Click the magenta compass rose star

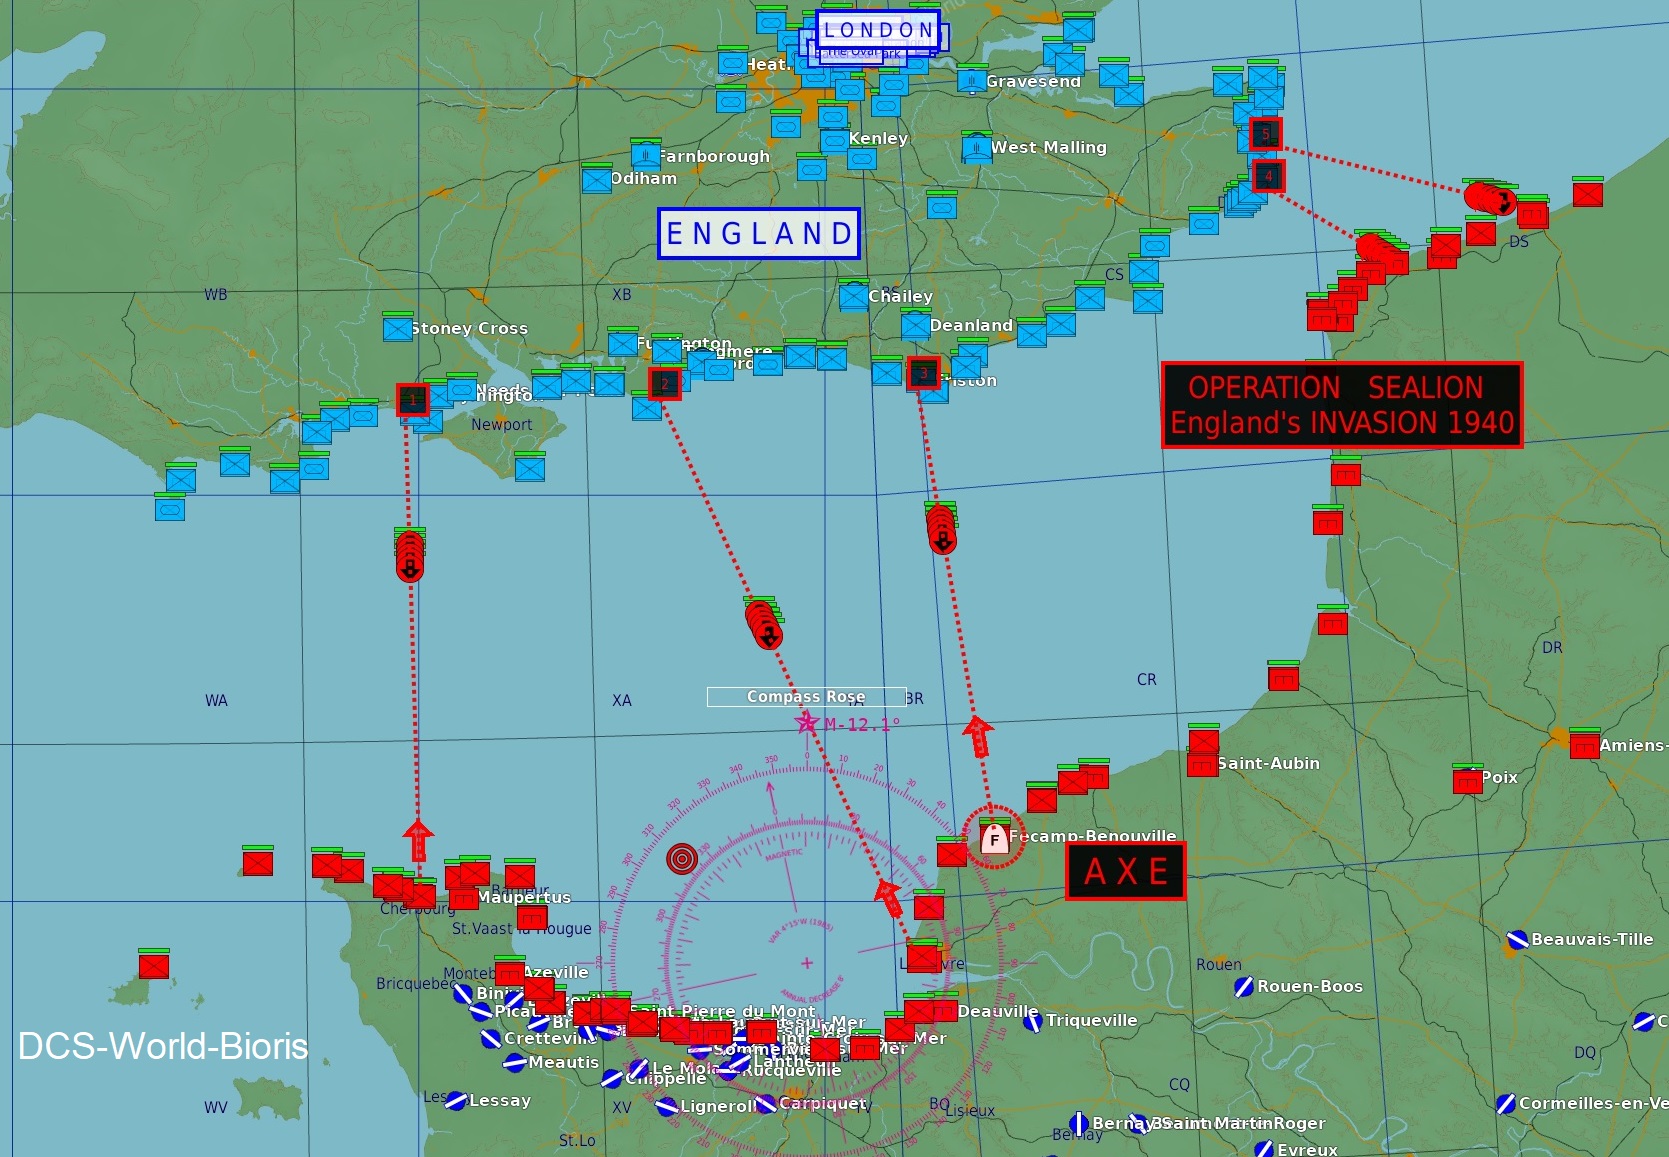click(807, 722)
